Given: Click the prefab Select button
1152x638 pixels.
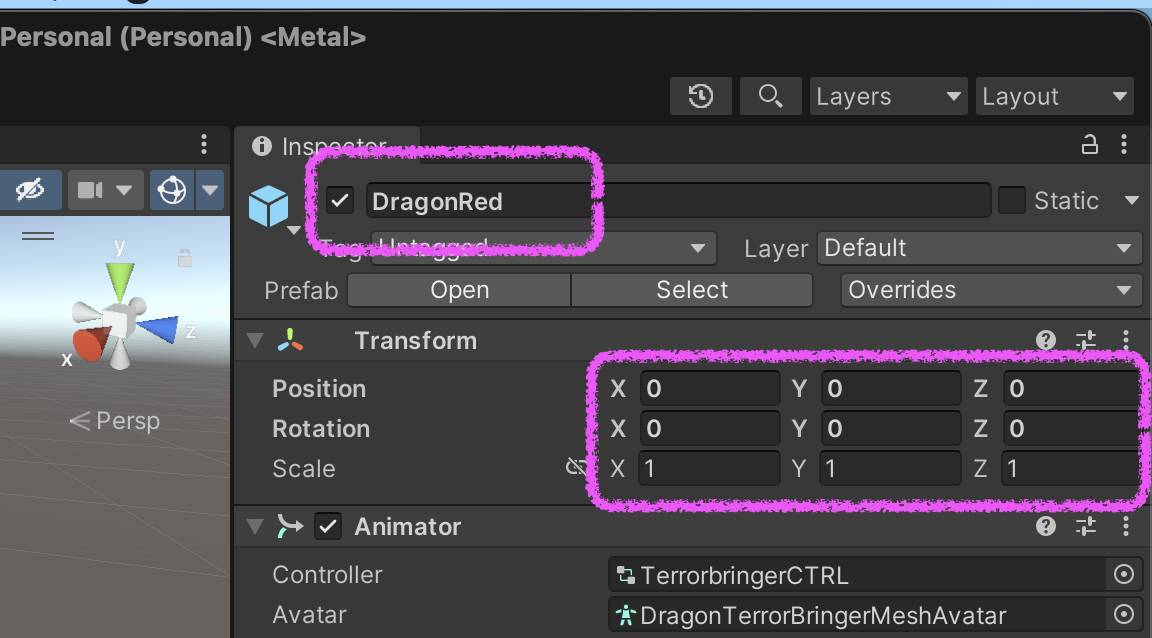Looking at the screenshot, I should pos(692,290).
